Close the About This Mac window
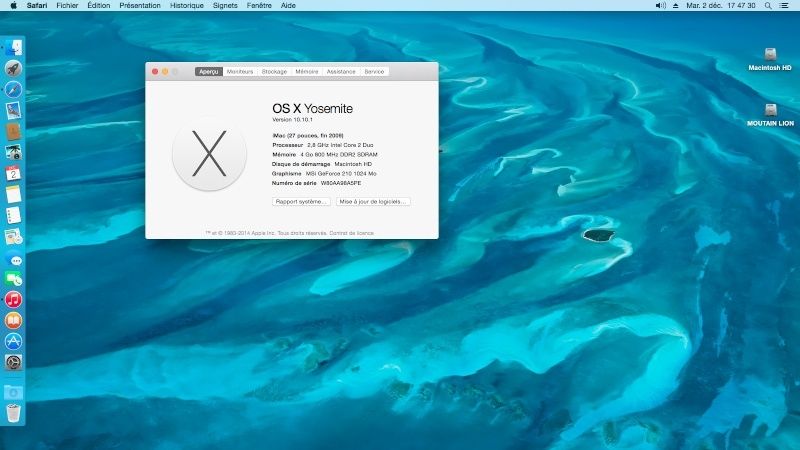The image size is (800, 450). [x=155, y=71]
